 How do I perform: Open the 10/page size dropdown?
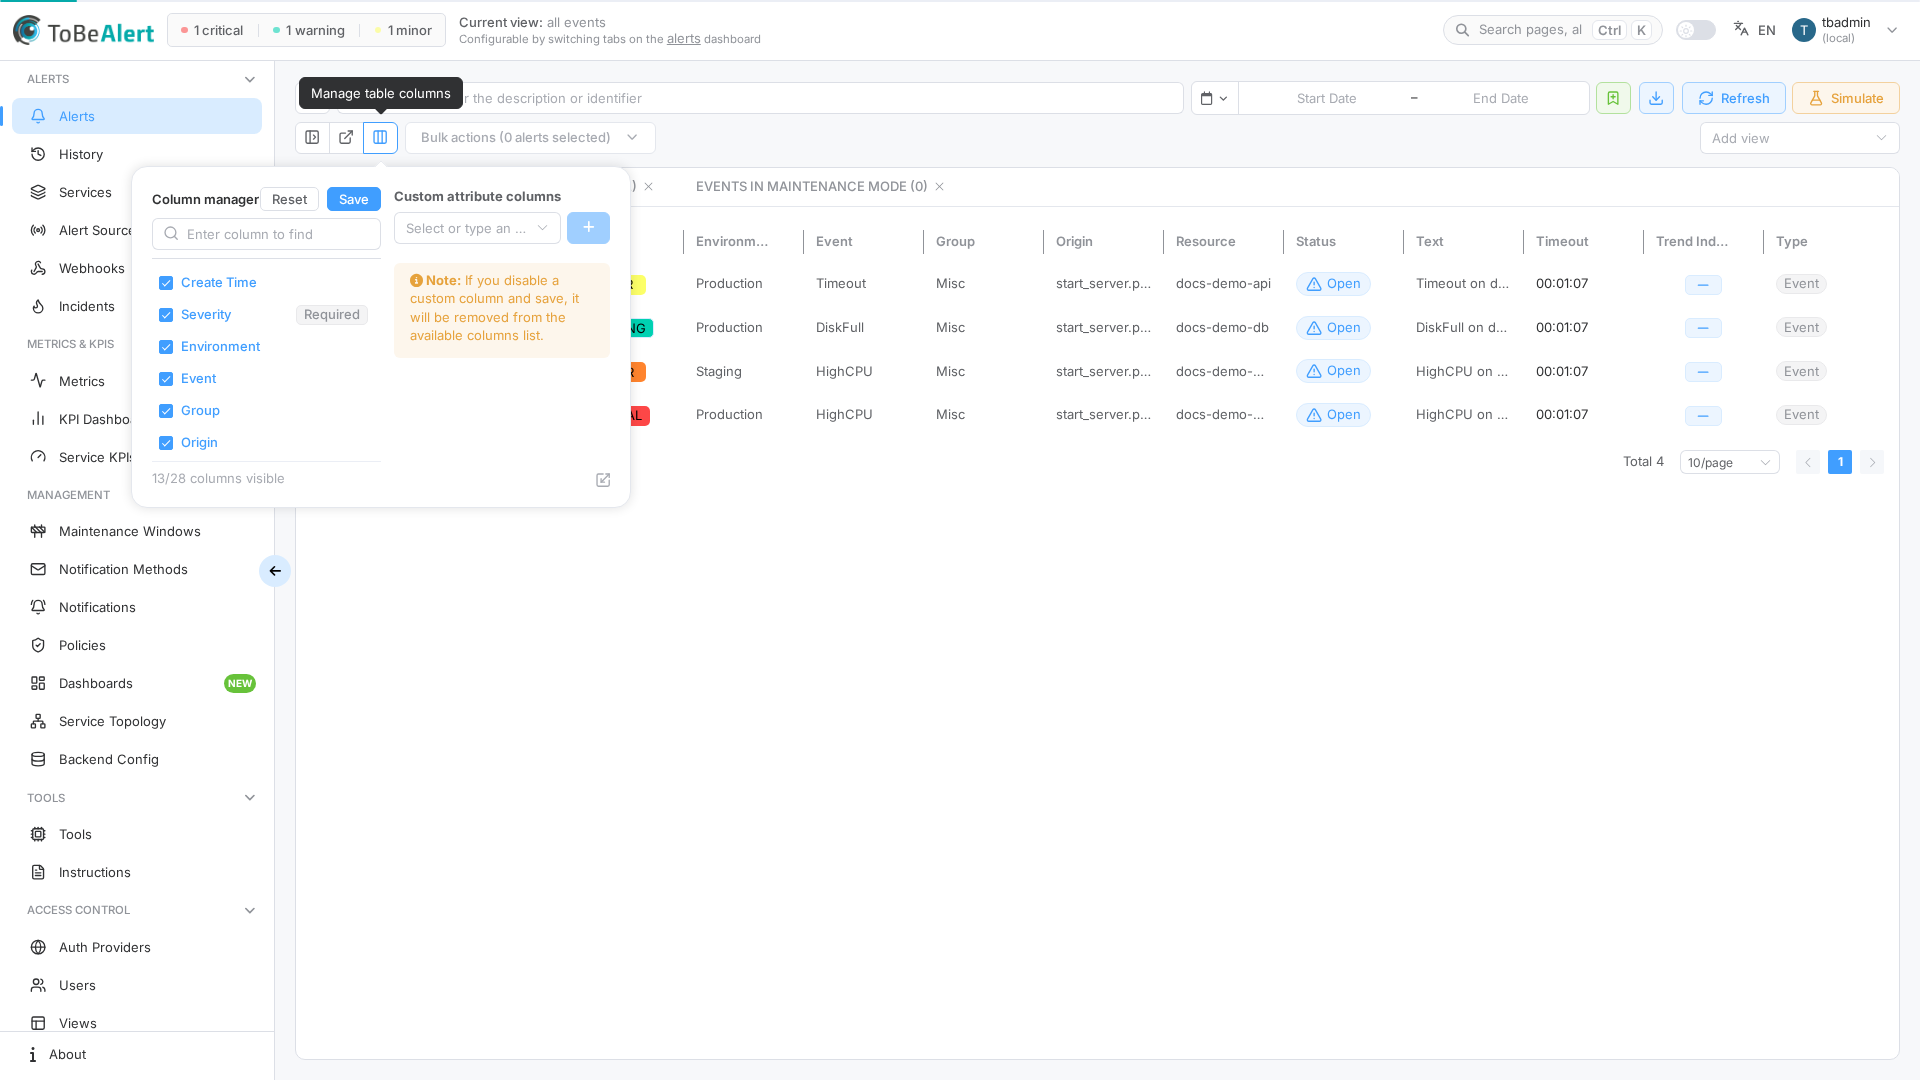tap(1729, 462)
